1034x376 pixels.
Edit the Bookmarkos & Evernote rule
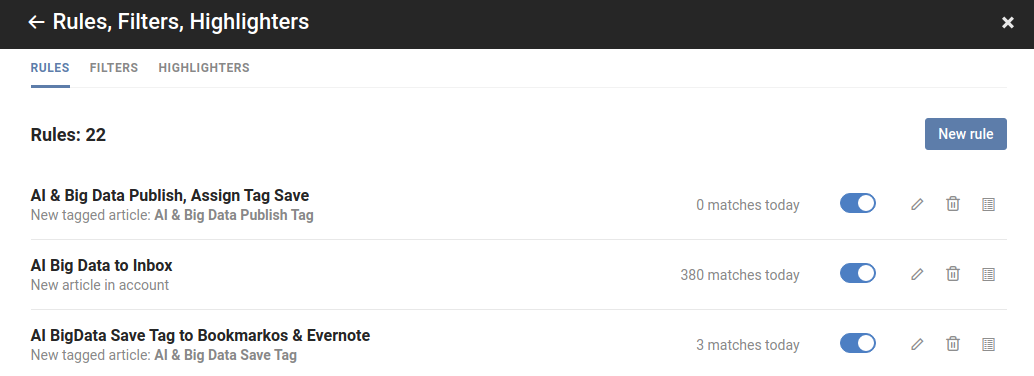pos(917,344)
